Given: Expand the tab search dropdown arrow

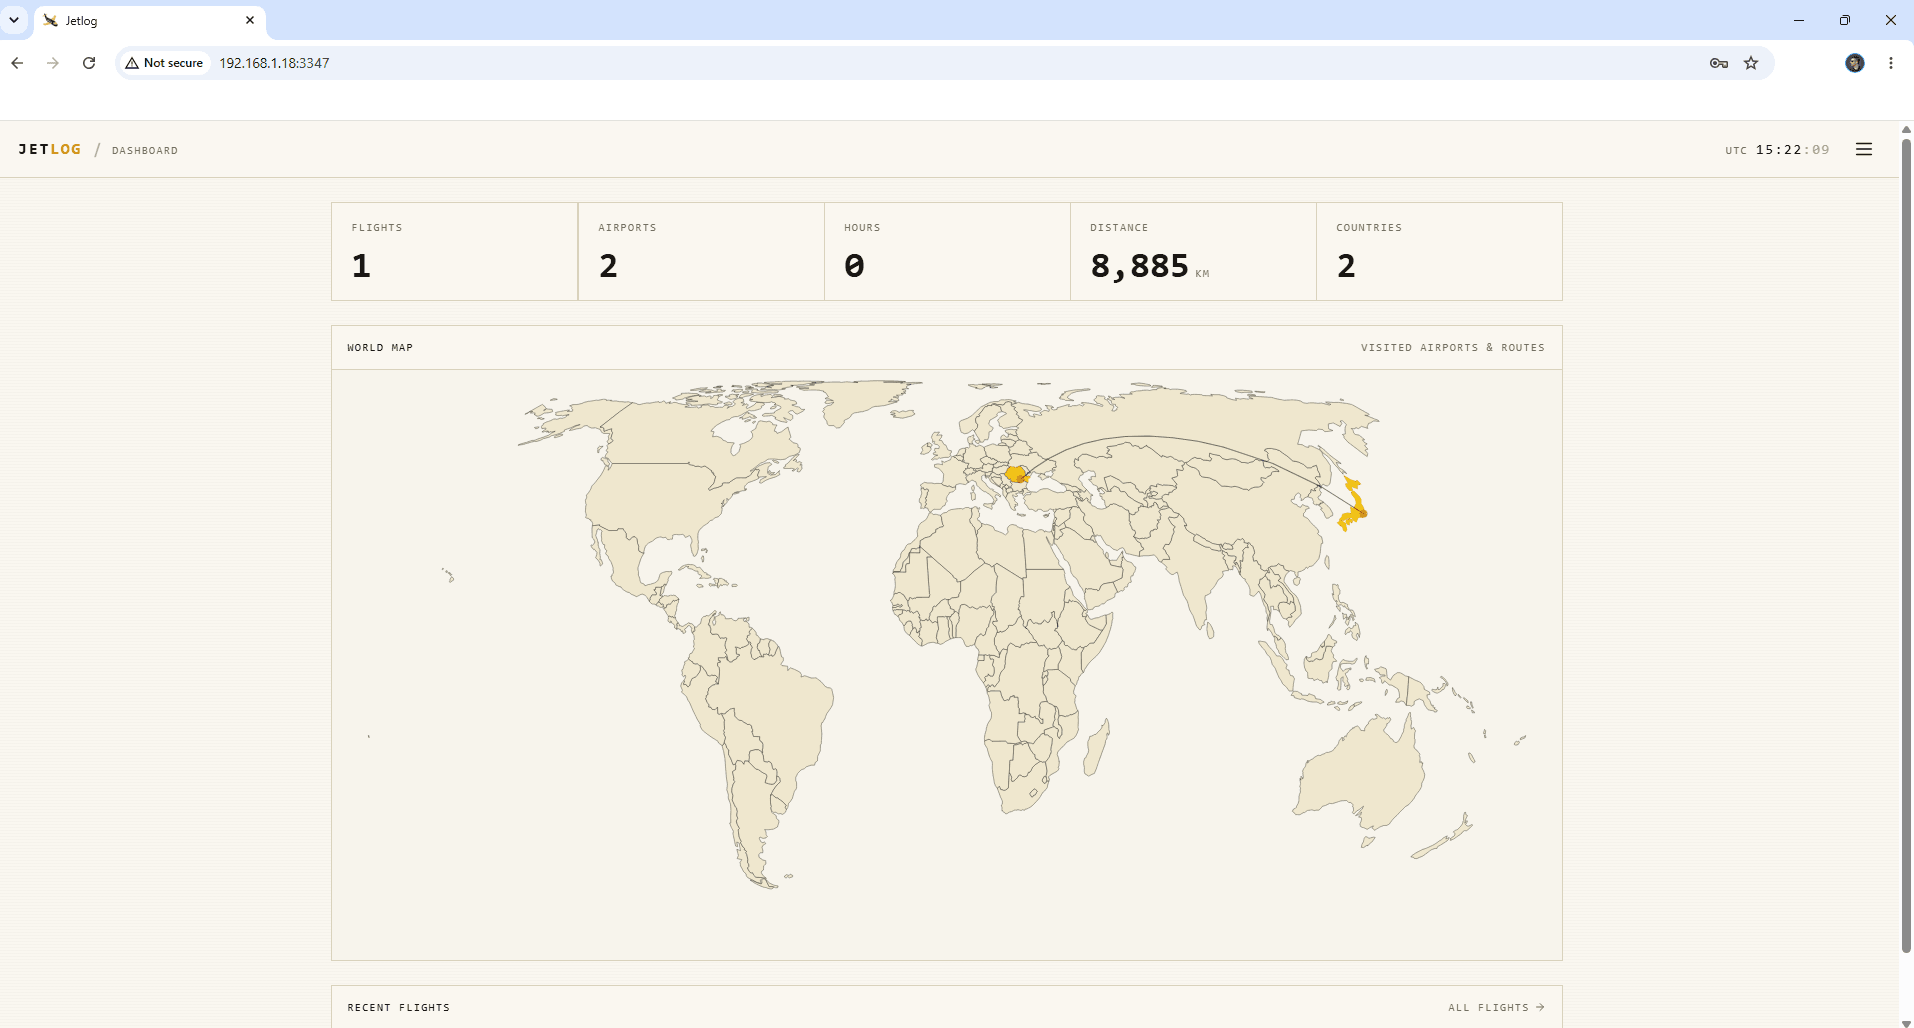Looking at the screenshot, I should tap(14, 20).
